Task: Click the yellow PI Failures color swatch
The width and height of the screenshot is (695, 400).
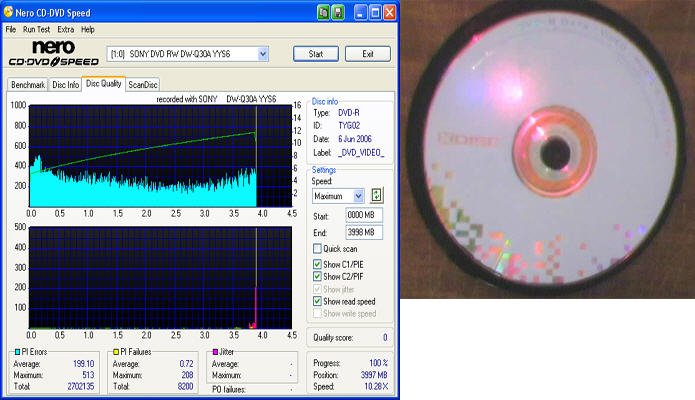Action: pyautogui.click(x=116, y=352)
